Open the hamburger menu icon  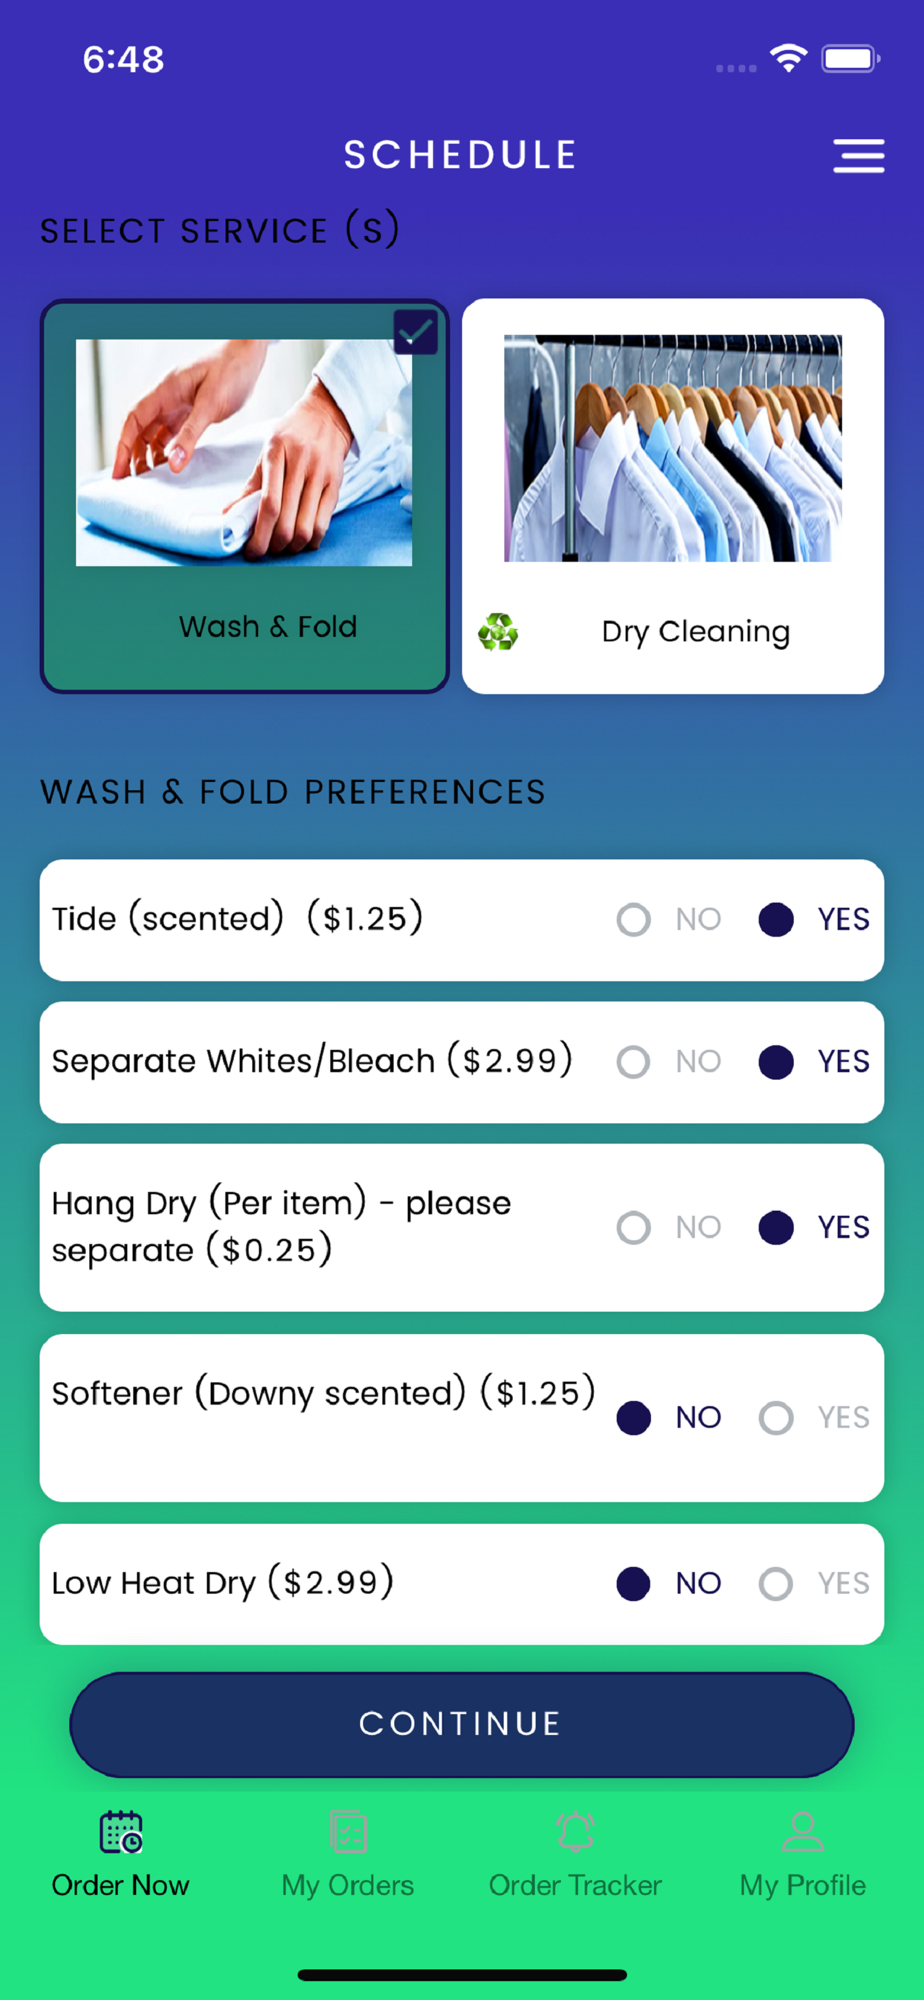point(858,156)
